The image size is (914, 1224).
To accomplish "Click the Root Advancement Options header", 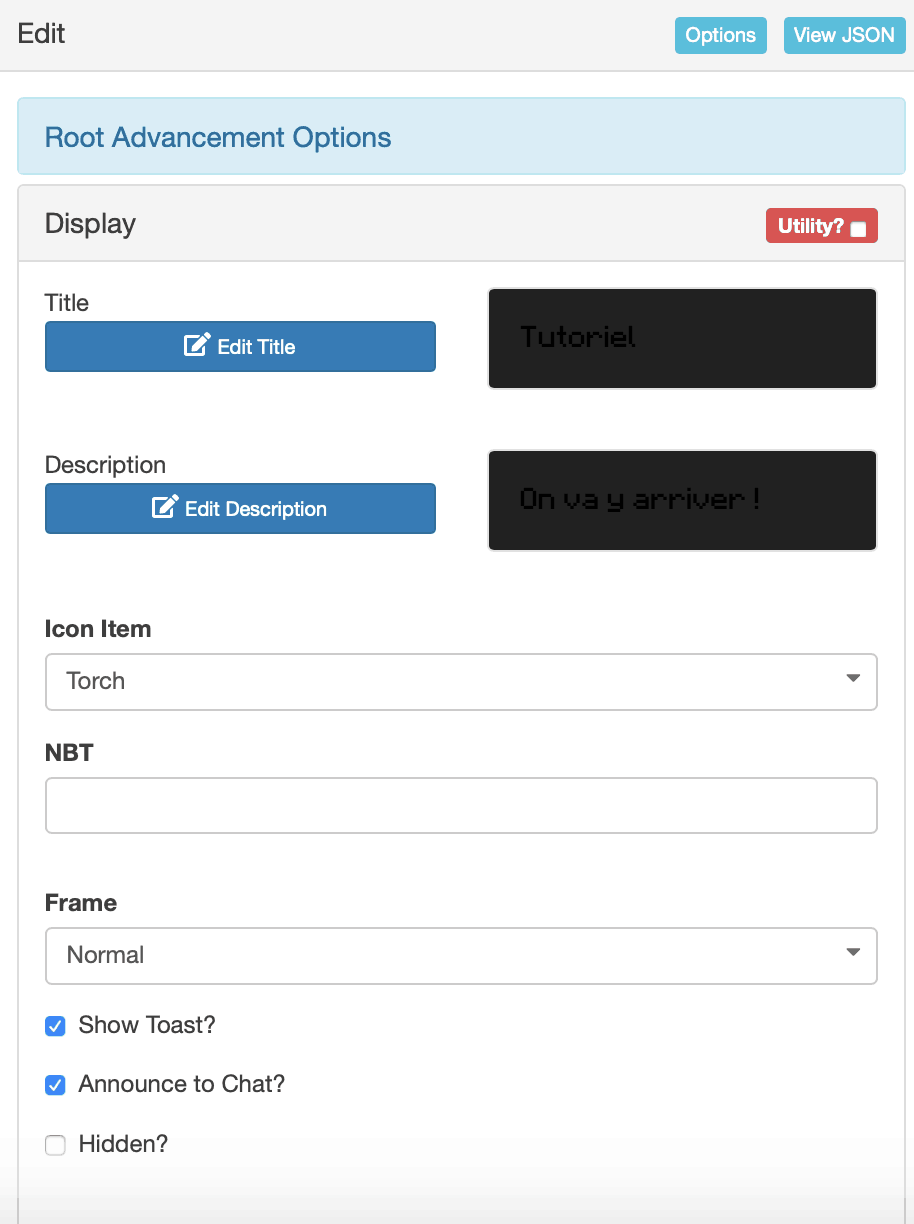I will click(218, 137).
